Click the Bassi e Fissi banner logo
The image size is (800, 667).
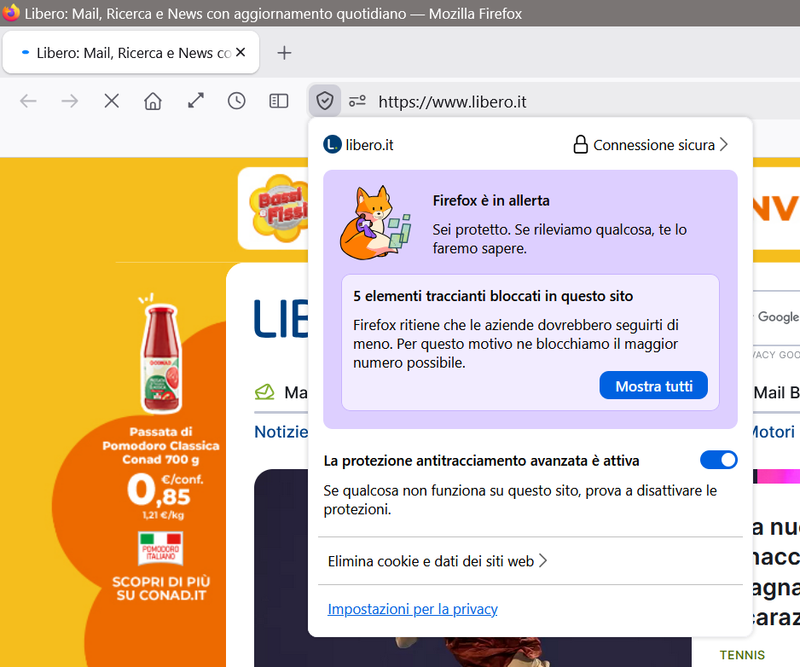tap(278, 208)
